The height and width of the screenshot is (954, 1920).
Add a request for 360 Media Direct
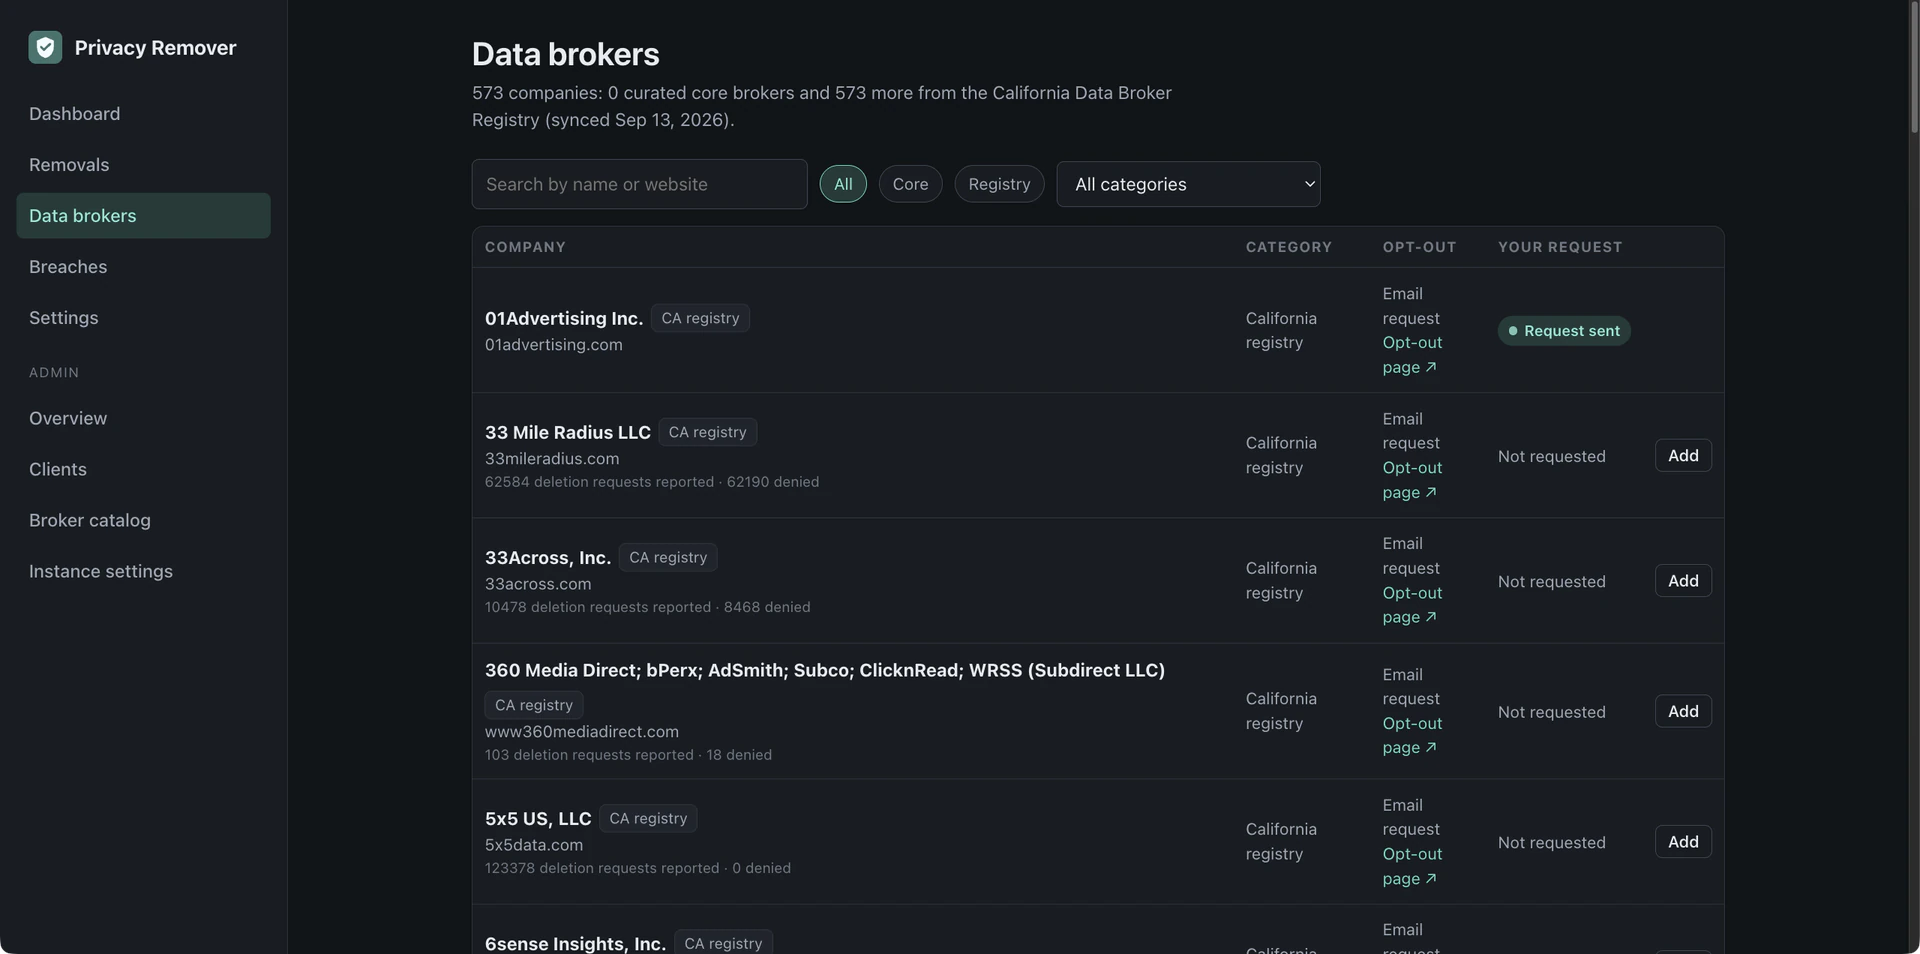pyautogui.click(x=1683, y=711)
